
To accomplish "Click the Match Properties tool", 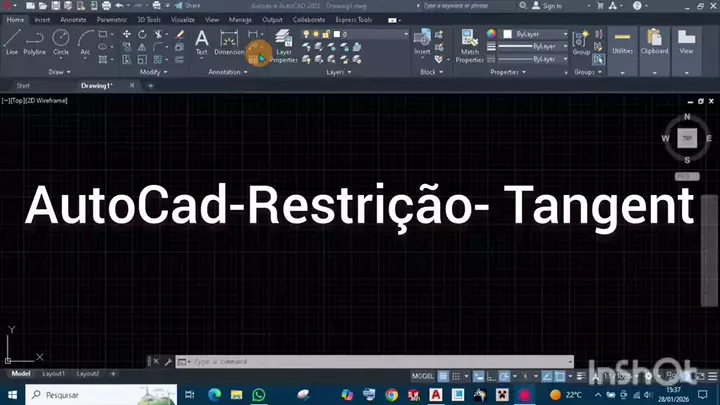I will pyautogui.click(x=469, y=44).
